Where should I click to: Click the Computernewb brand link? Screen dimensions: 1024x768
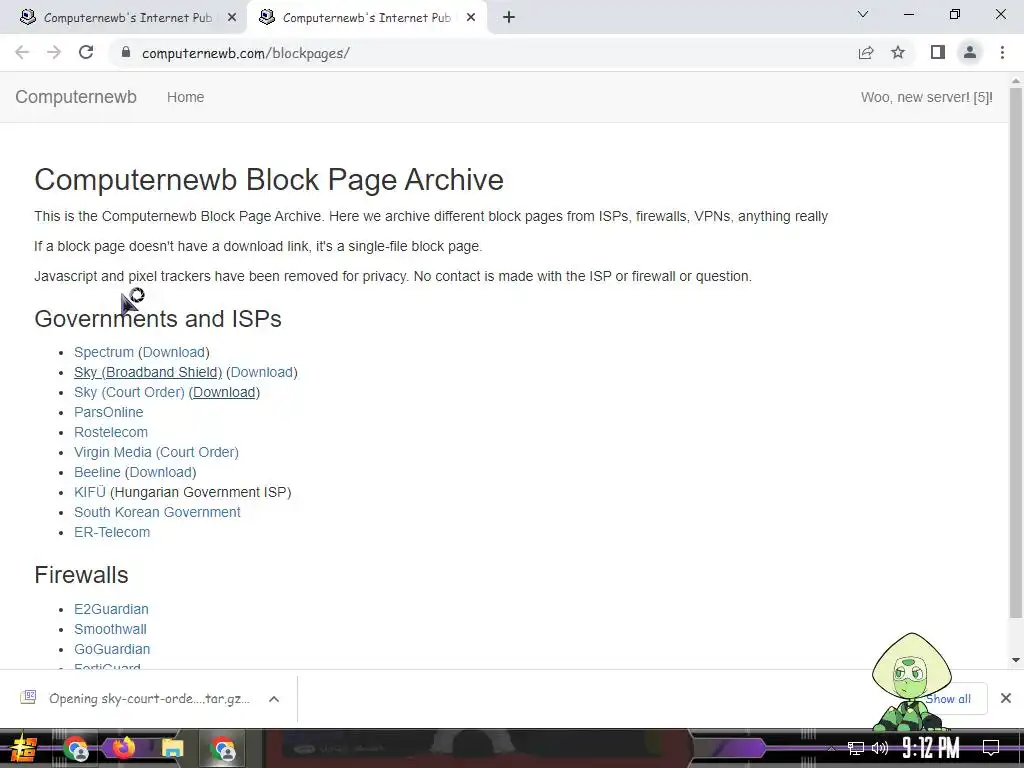(76, 97)
